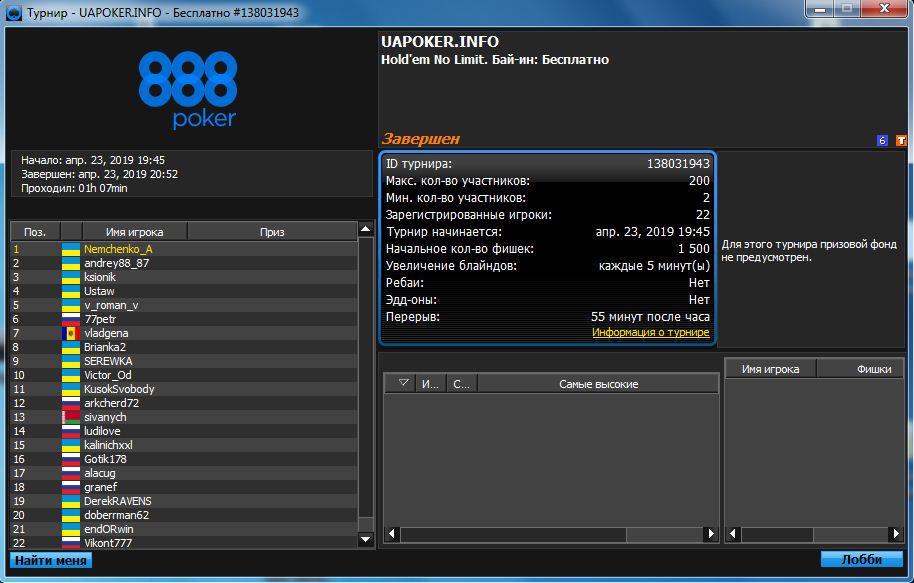This screenshot has width=914, height=583.
Task: Click the Belarus flag next to sivanych
Action: [71, 417]
